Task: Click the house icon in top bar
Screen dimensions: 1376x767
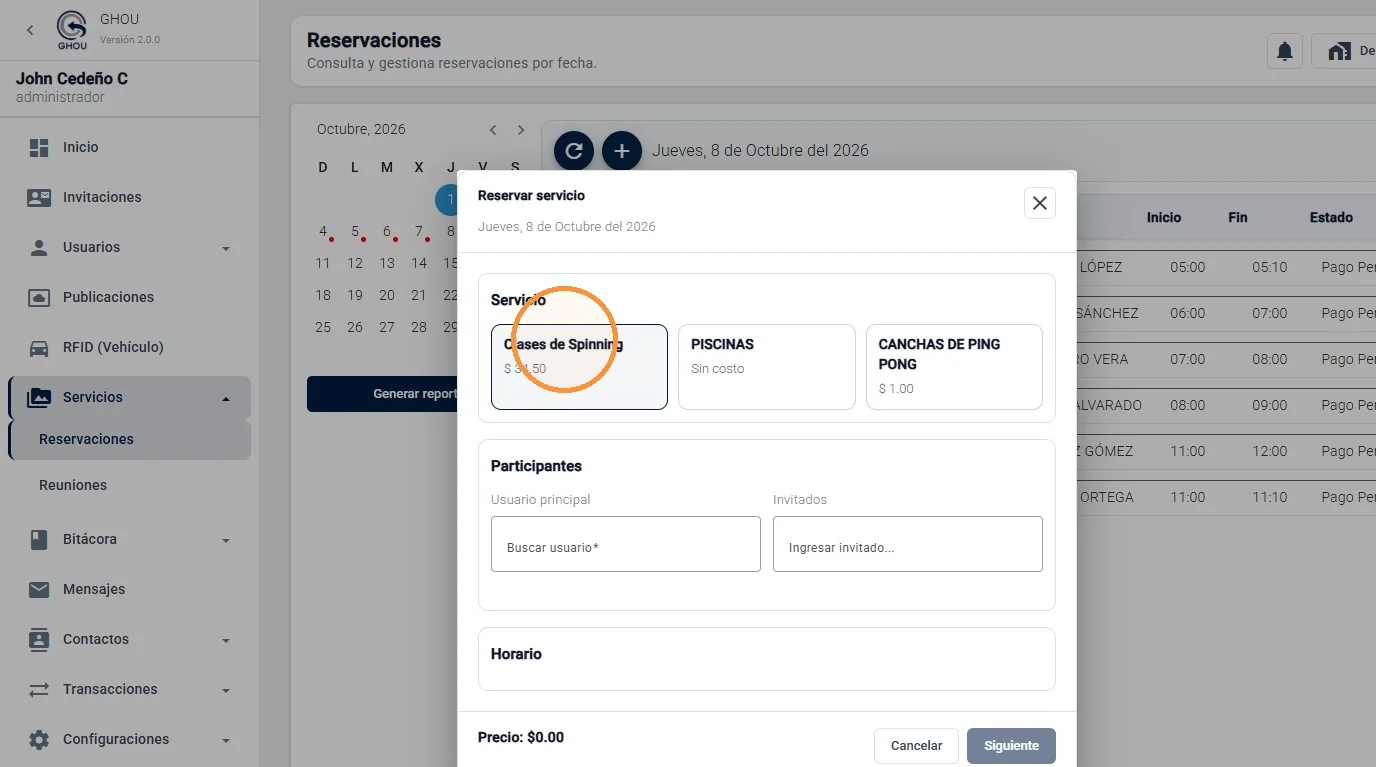Action: (1339, 51)
